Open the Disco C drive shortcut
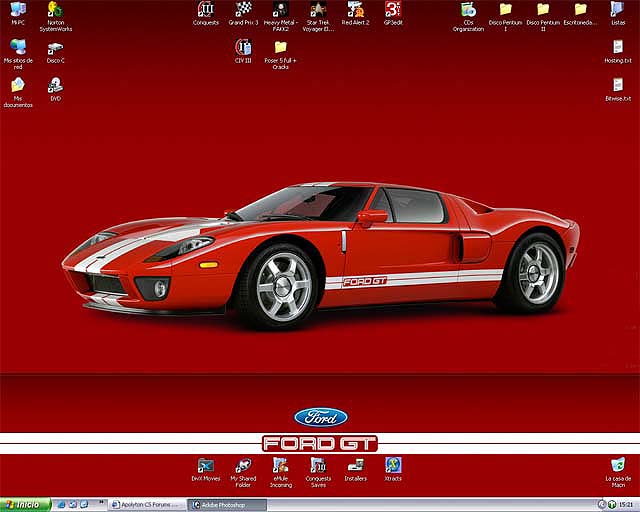The height and width of the screenshot is (512, 640). point(55,47)
